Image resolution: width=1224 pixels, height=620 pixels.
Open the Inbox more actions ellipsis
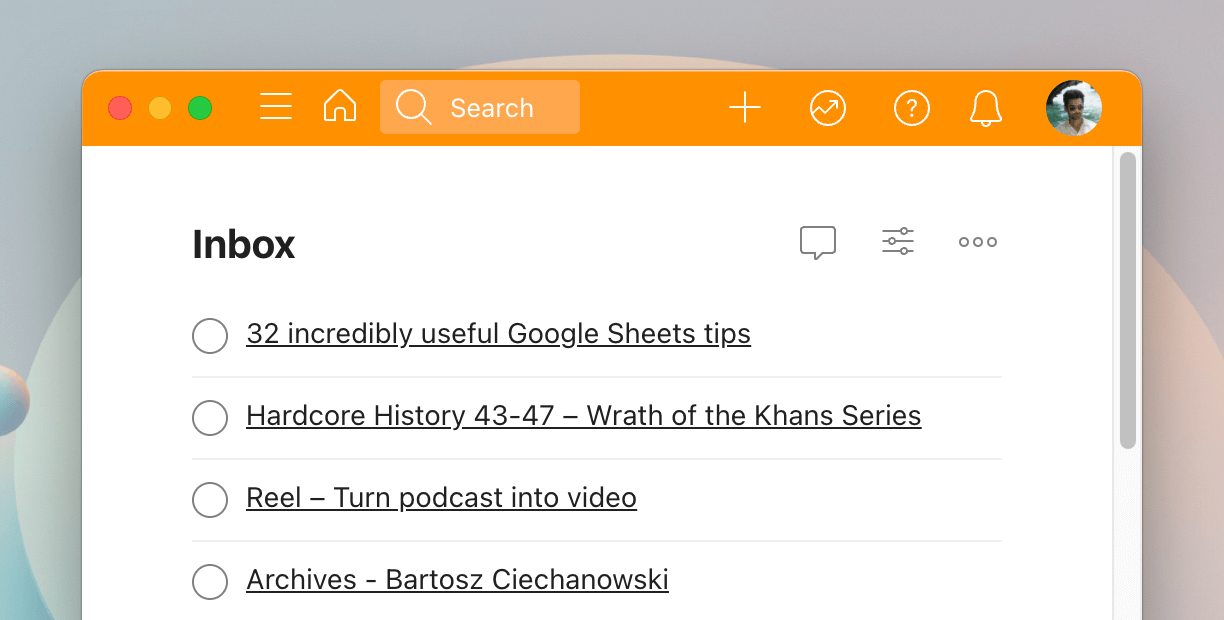pos(978,242)
